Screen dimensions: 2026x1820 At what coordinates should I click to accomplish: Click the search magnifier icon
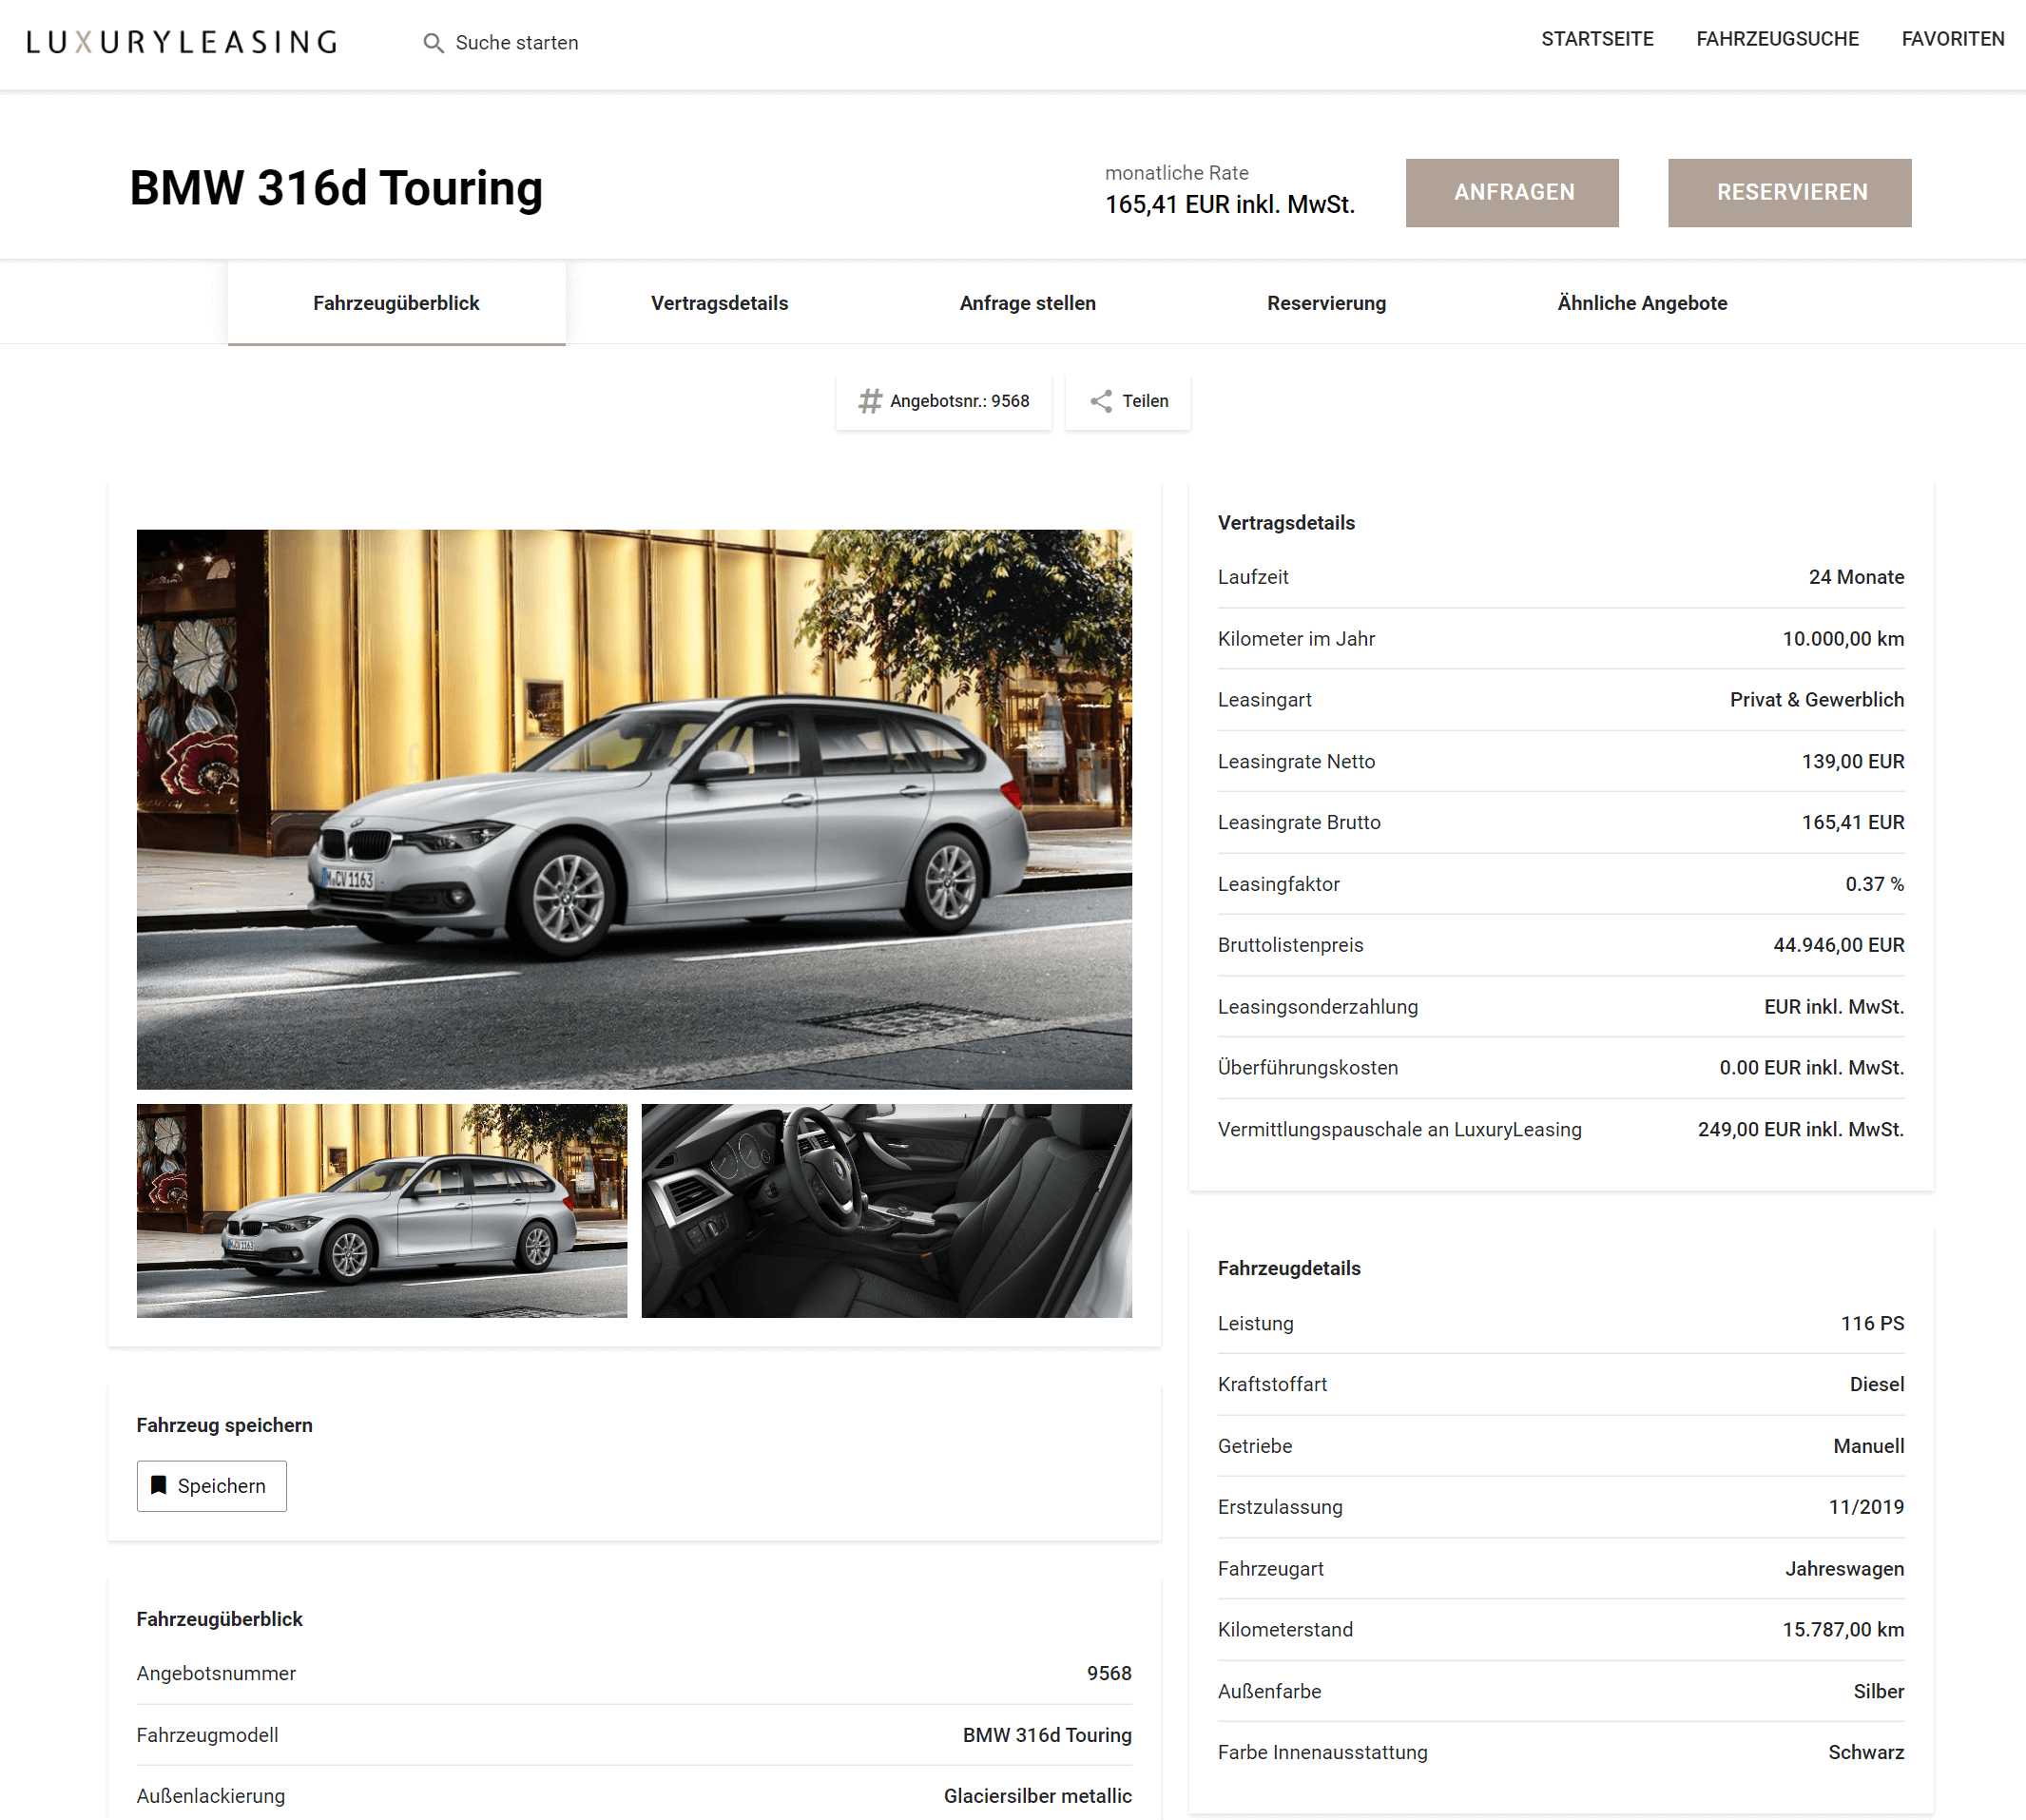point(433,43)
